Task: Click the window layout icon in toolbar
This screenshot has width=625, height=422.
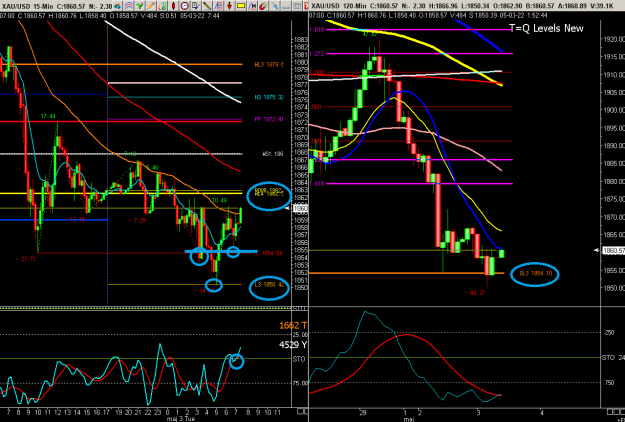Action: click(297, 6)
